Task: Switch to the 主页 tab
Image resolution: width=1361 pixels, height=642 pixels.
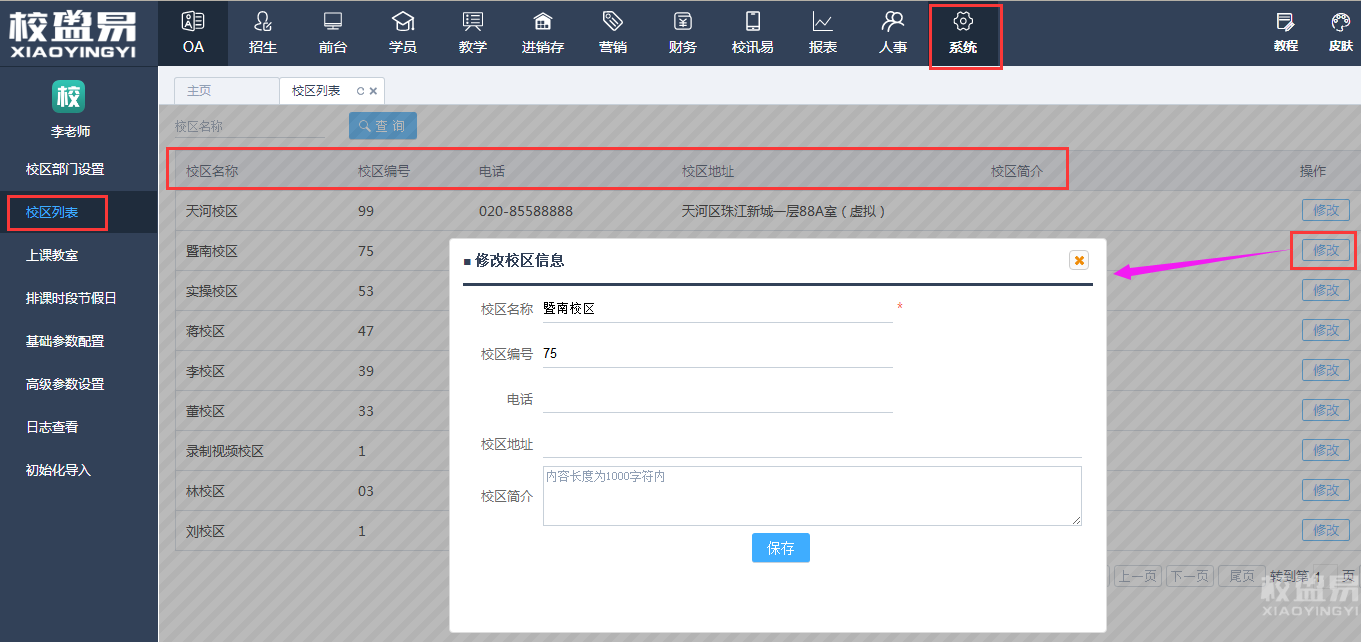Action: pyautogui.click(x=200, y=91)
